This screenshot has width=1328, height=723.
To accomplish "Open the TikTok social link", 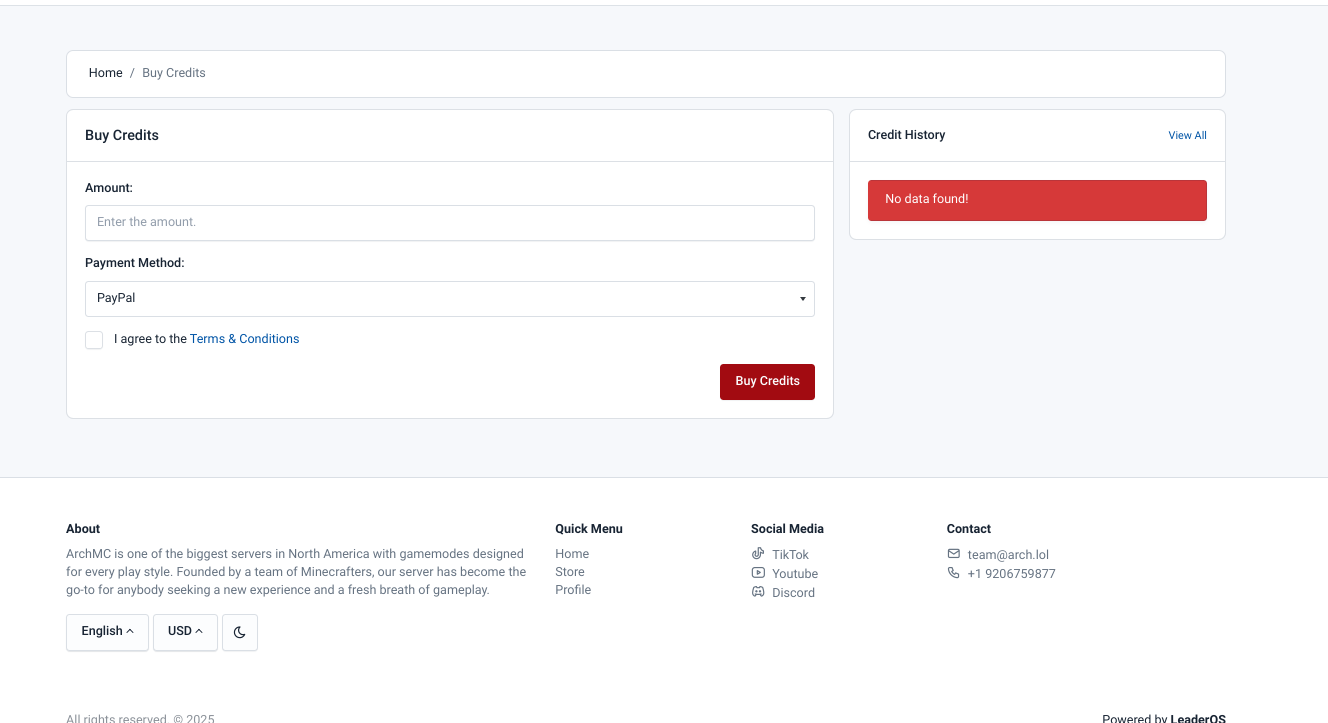I will (790, 555).
